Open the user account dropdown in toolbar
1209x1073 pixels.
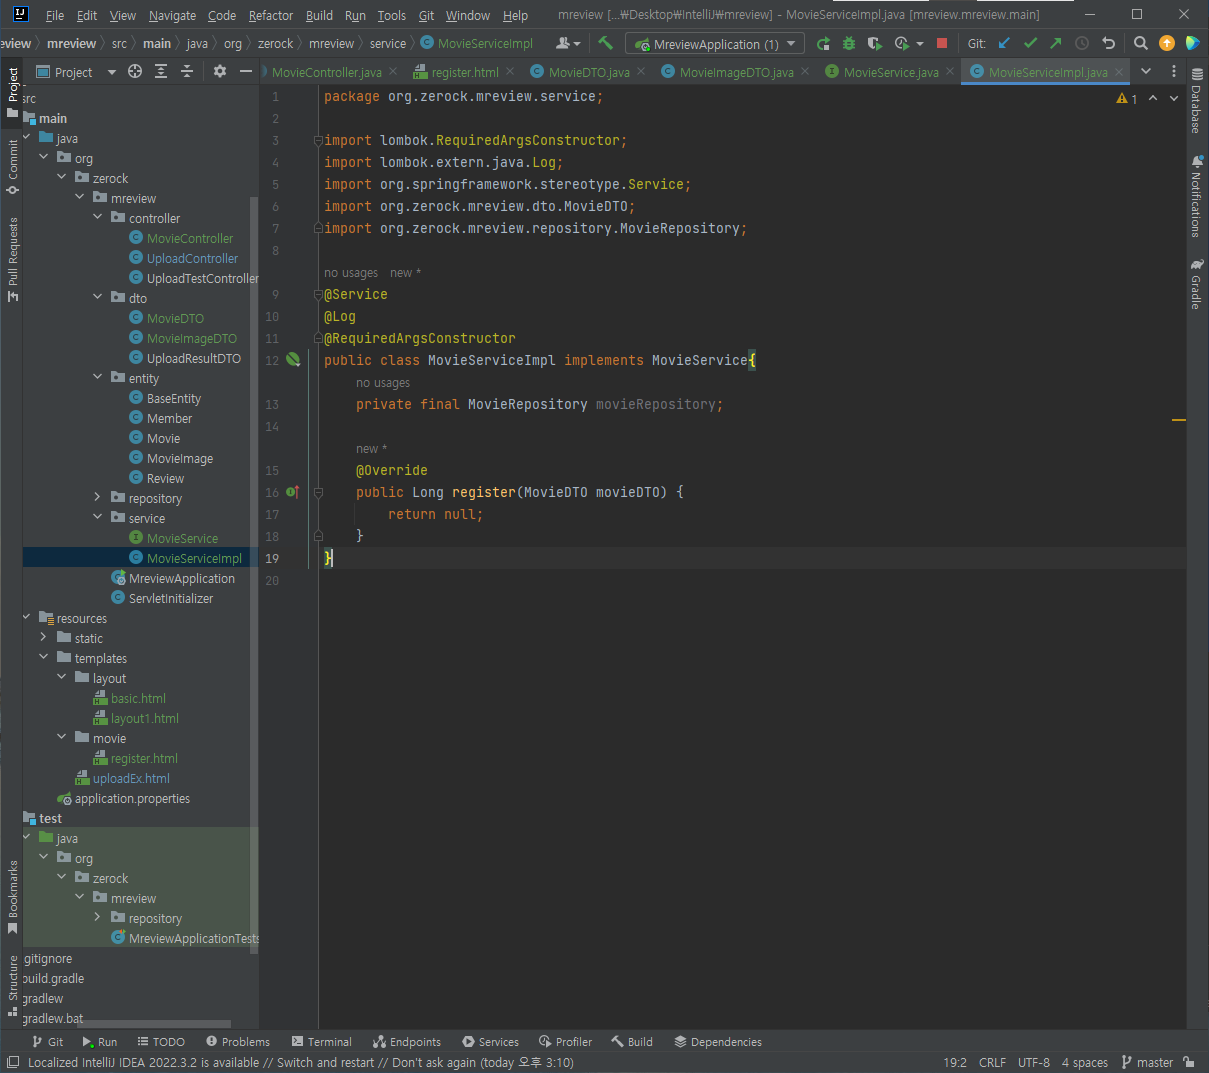(568, 43)
